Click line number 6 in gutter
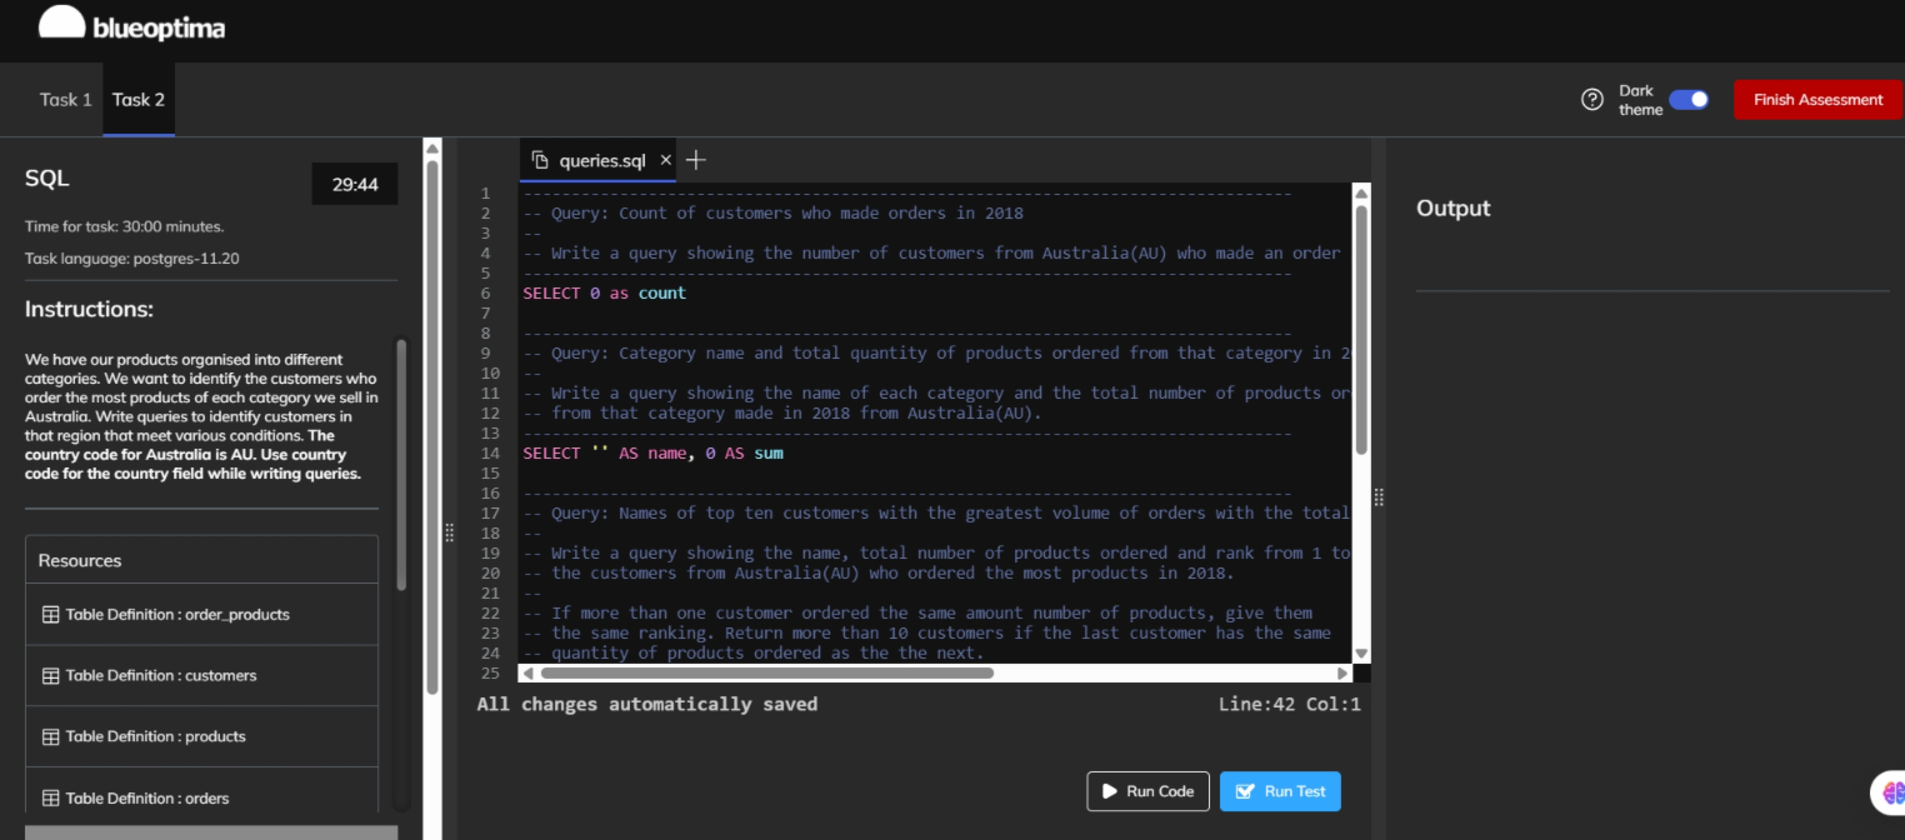This screenshot has height=840, width=1905. pos(486,293)
